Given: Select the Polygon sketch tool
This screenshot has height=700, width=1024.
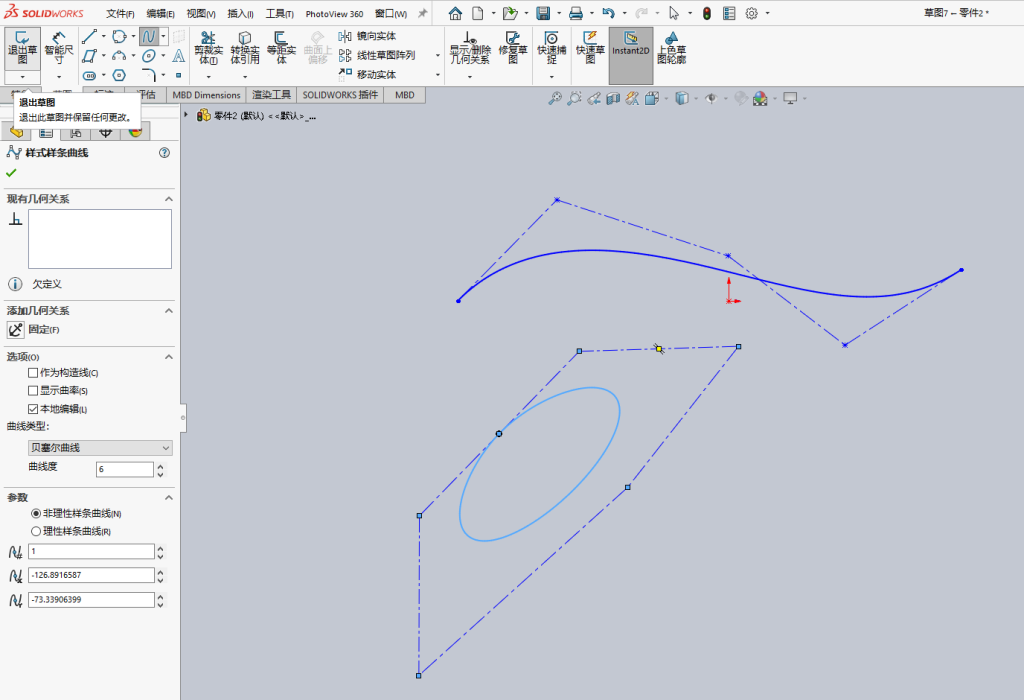Looking at the screenshot, I should [x=119, y=75].
